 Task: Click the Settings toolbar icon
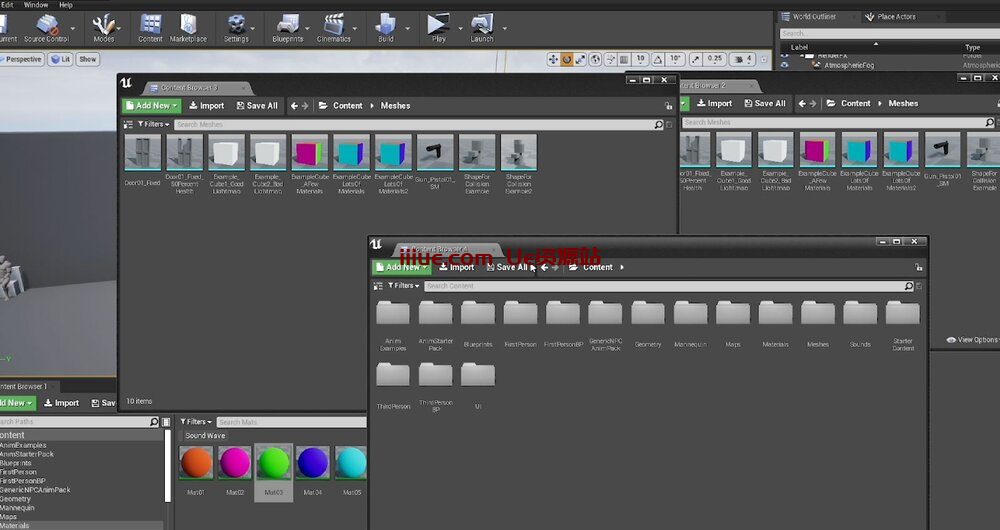tap(236, 26)
